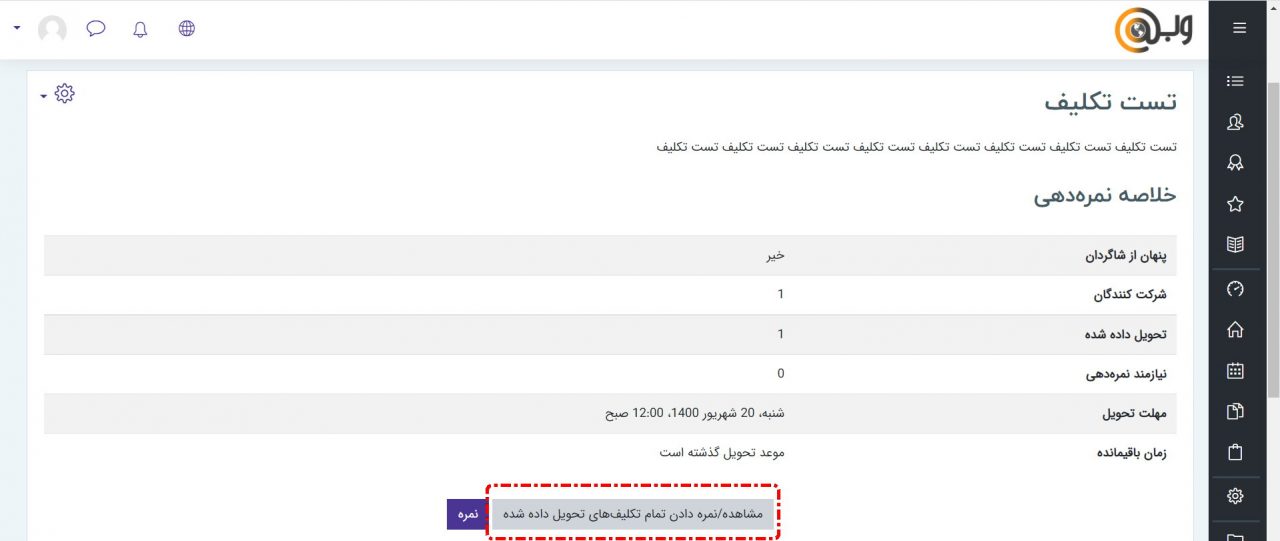Viewport: 1280px width, 541px height.
Task: Go to site home via house icon
Action: (1235, 330)
